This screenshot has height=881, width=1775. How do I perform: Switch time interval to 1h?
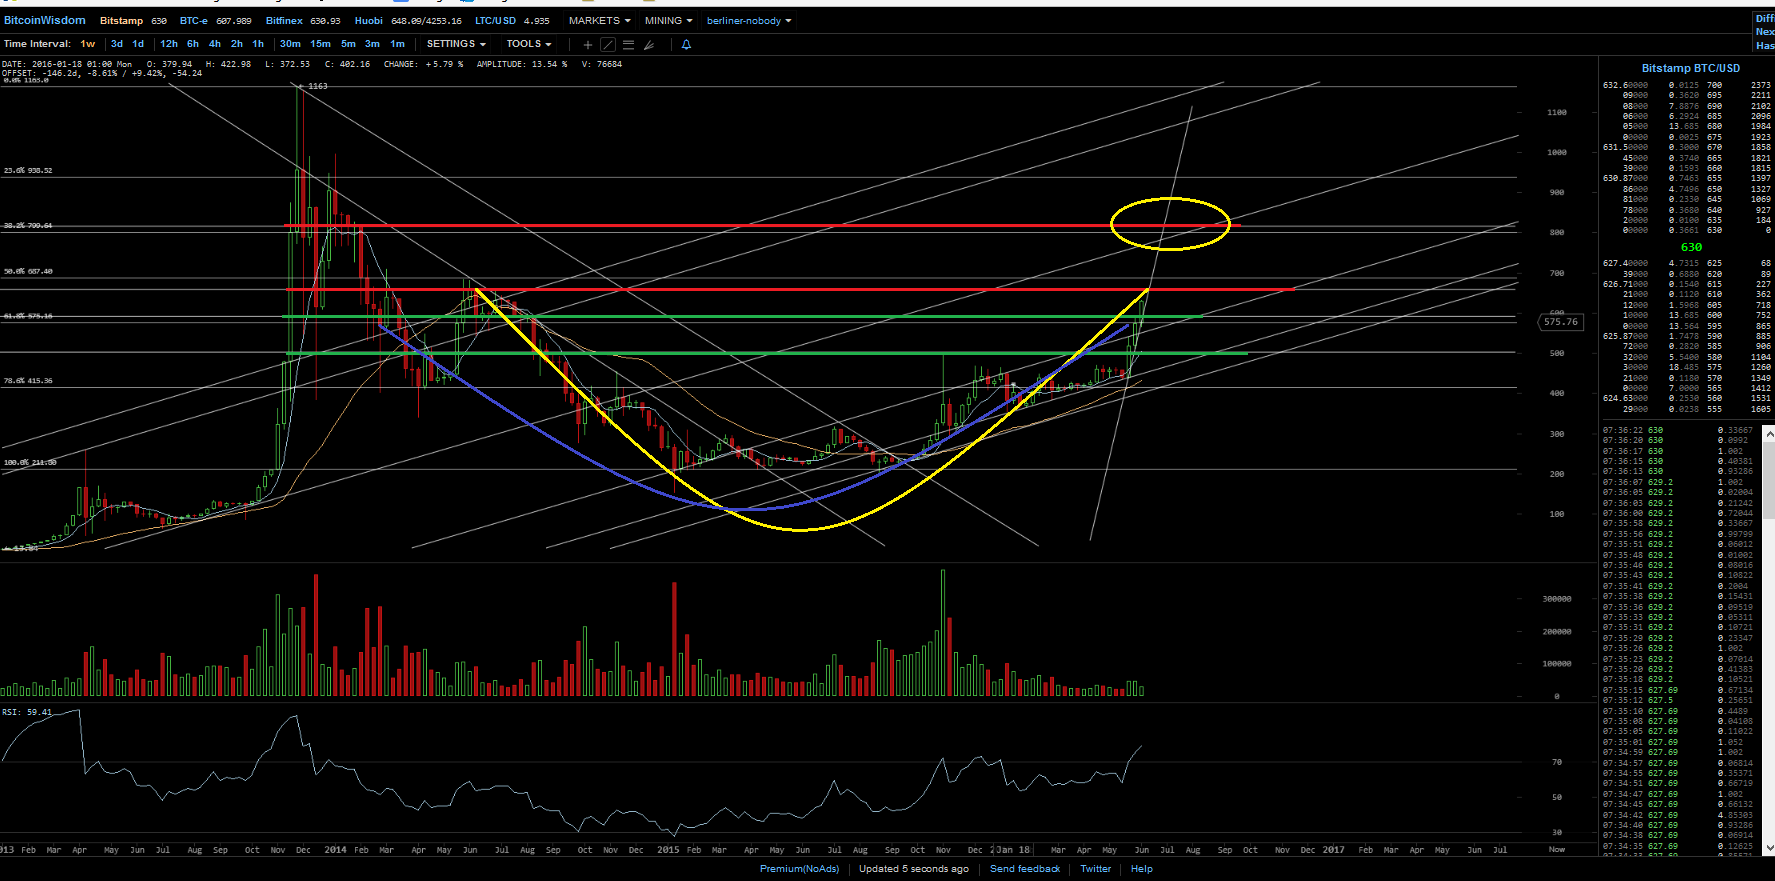(x=258, y=44)
